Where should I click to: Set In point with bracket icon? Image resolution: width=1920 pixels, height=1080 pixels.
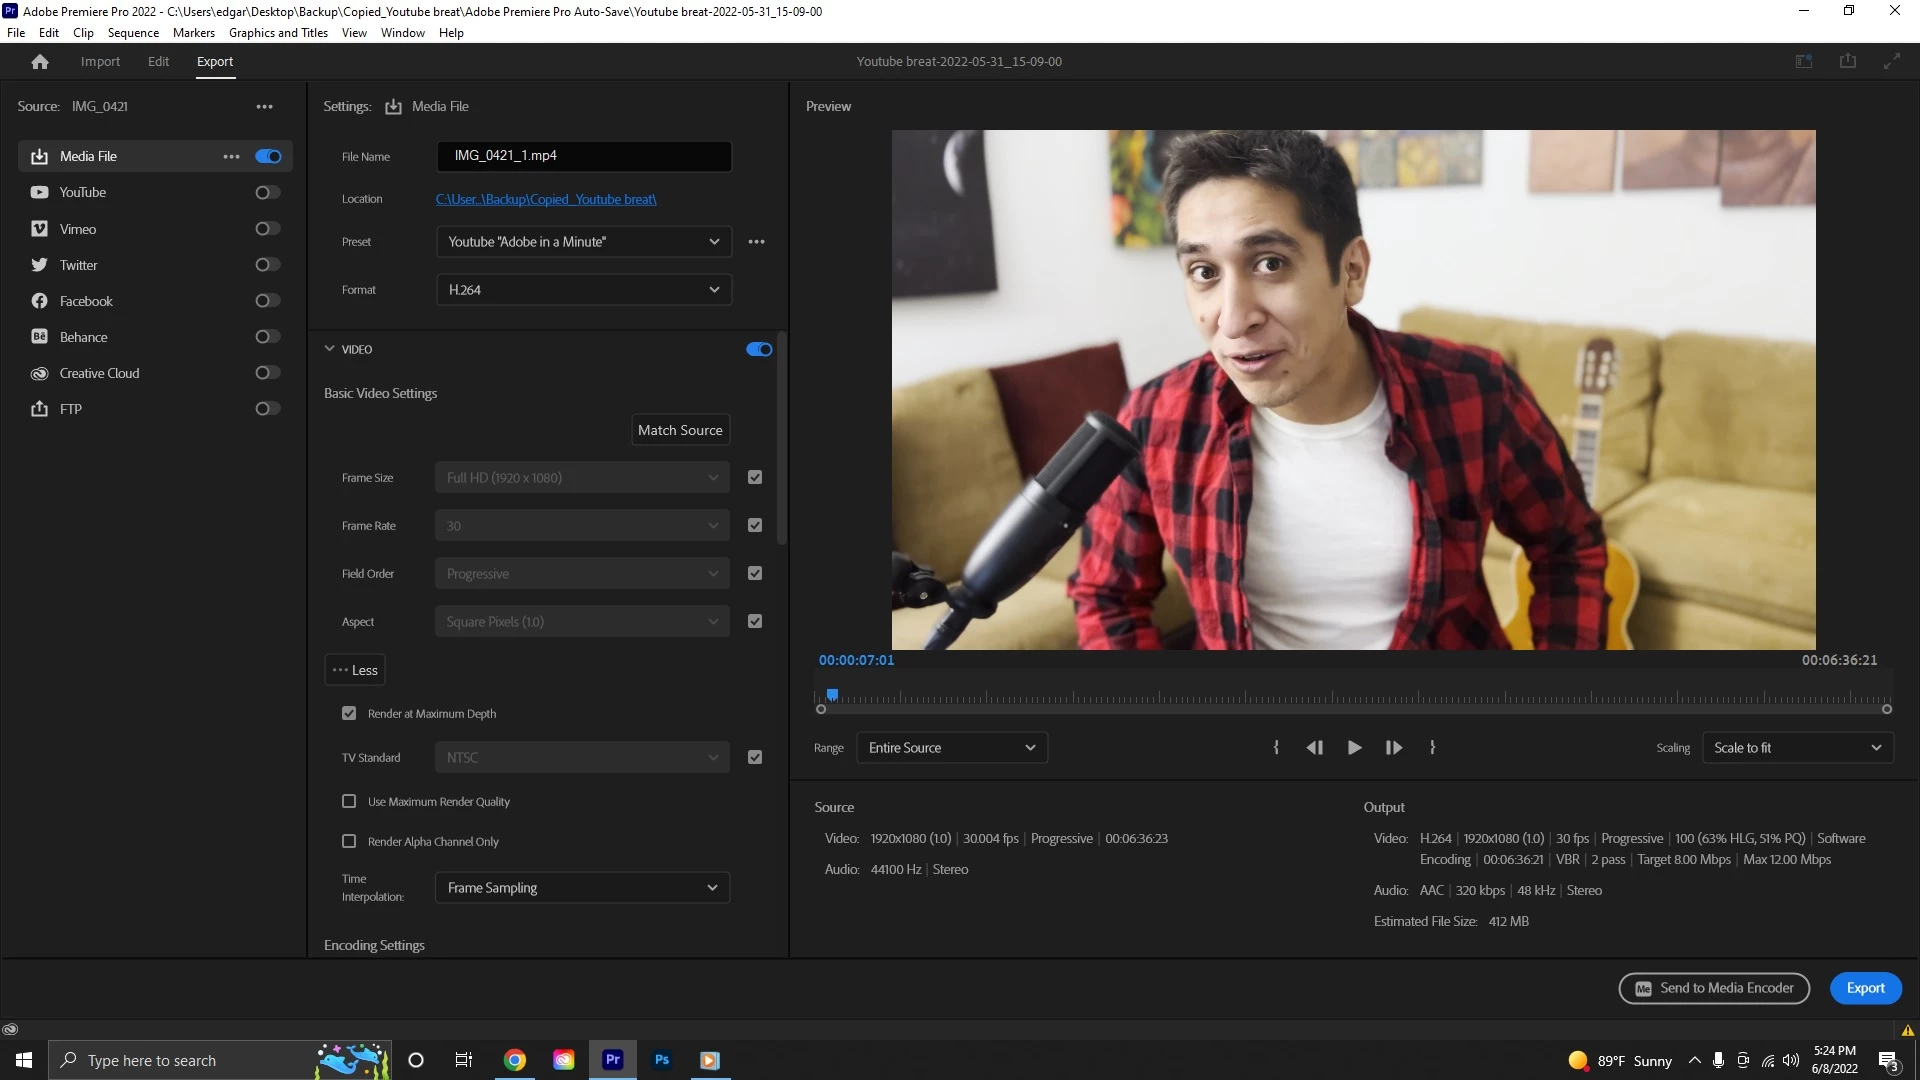tap(1276, 748)
